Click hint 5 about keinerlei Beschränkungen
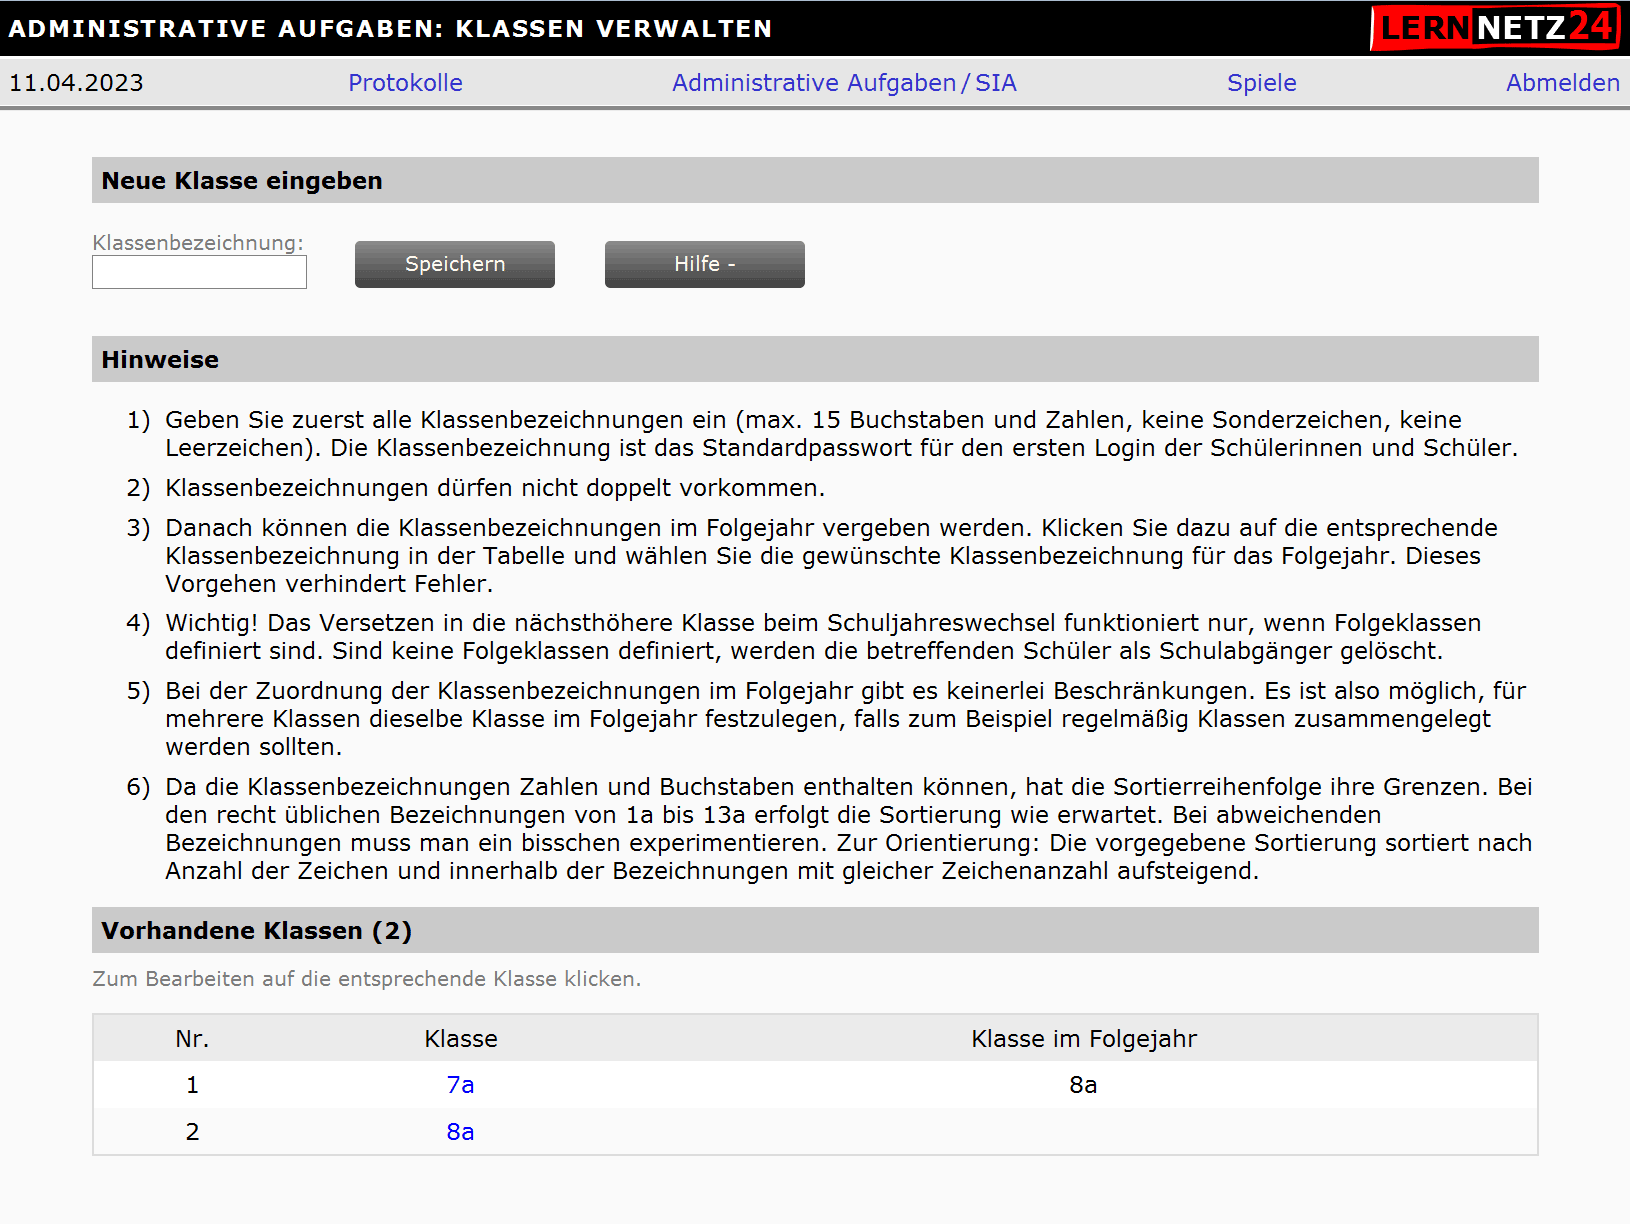This screenshot has height=1224, width=1630. 845,719
